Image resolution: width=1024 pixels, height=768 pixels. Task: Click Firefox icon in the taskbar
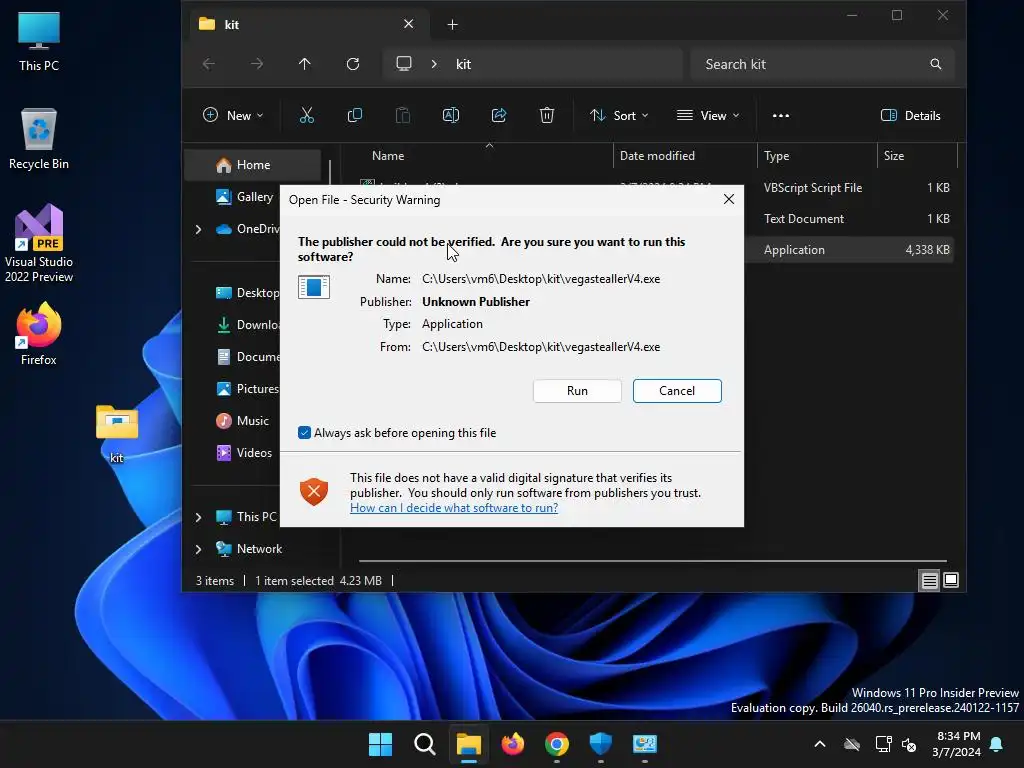[513, 744]
